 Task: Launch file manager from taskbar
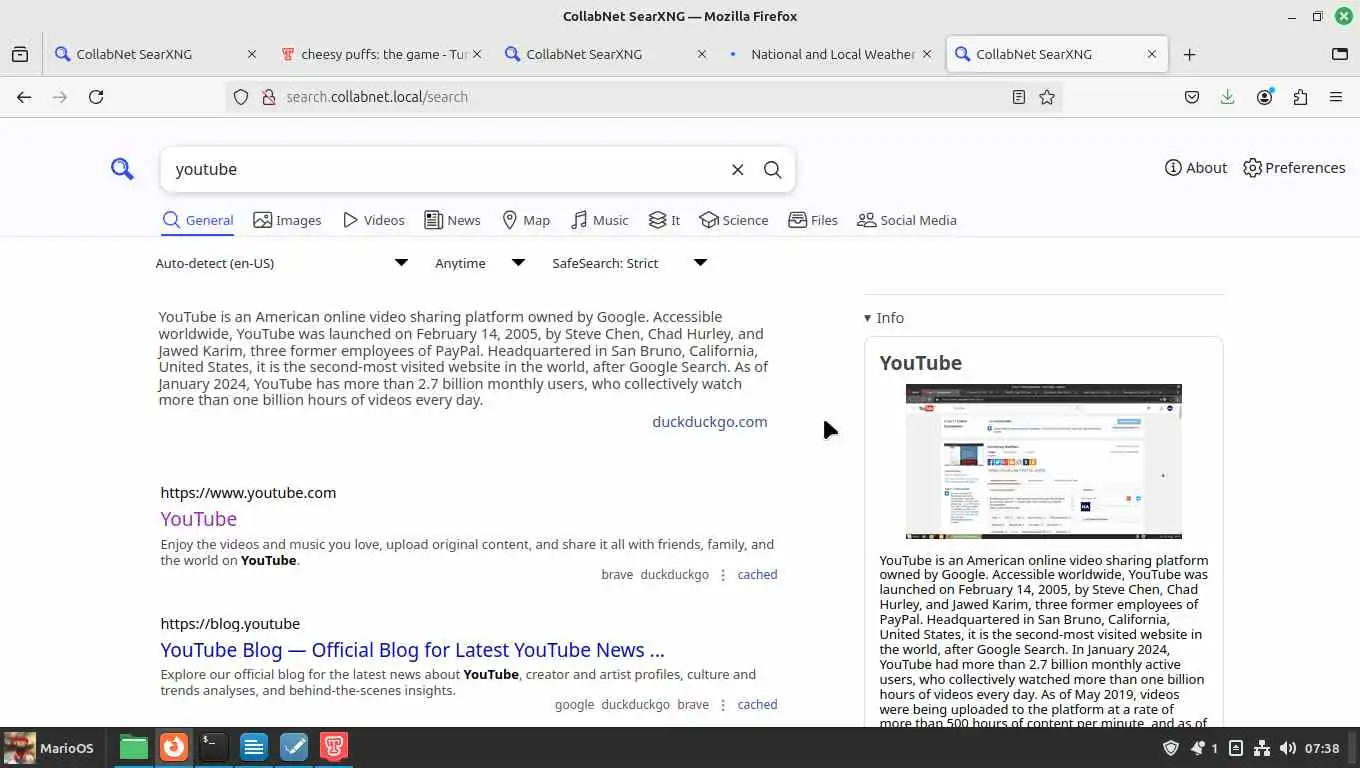(133, 747)
